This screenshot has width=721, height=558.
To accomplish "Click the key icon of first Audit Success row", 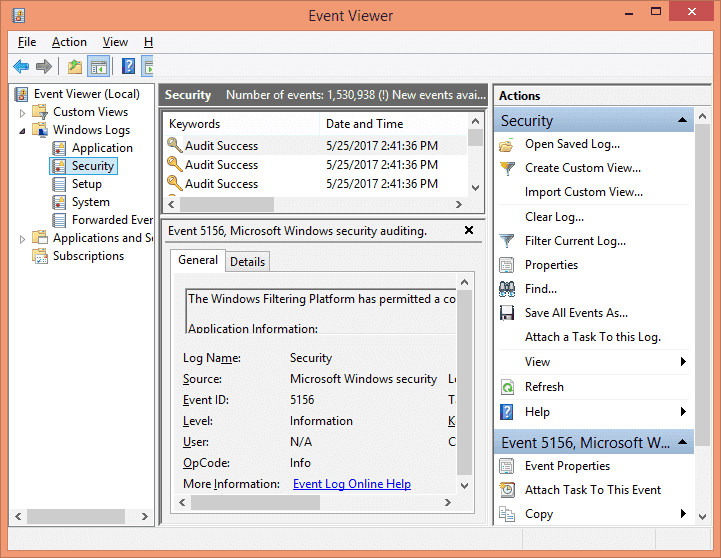I will point(175,145).
